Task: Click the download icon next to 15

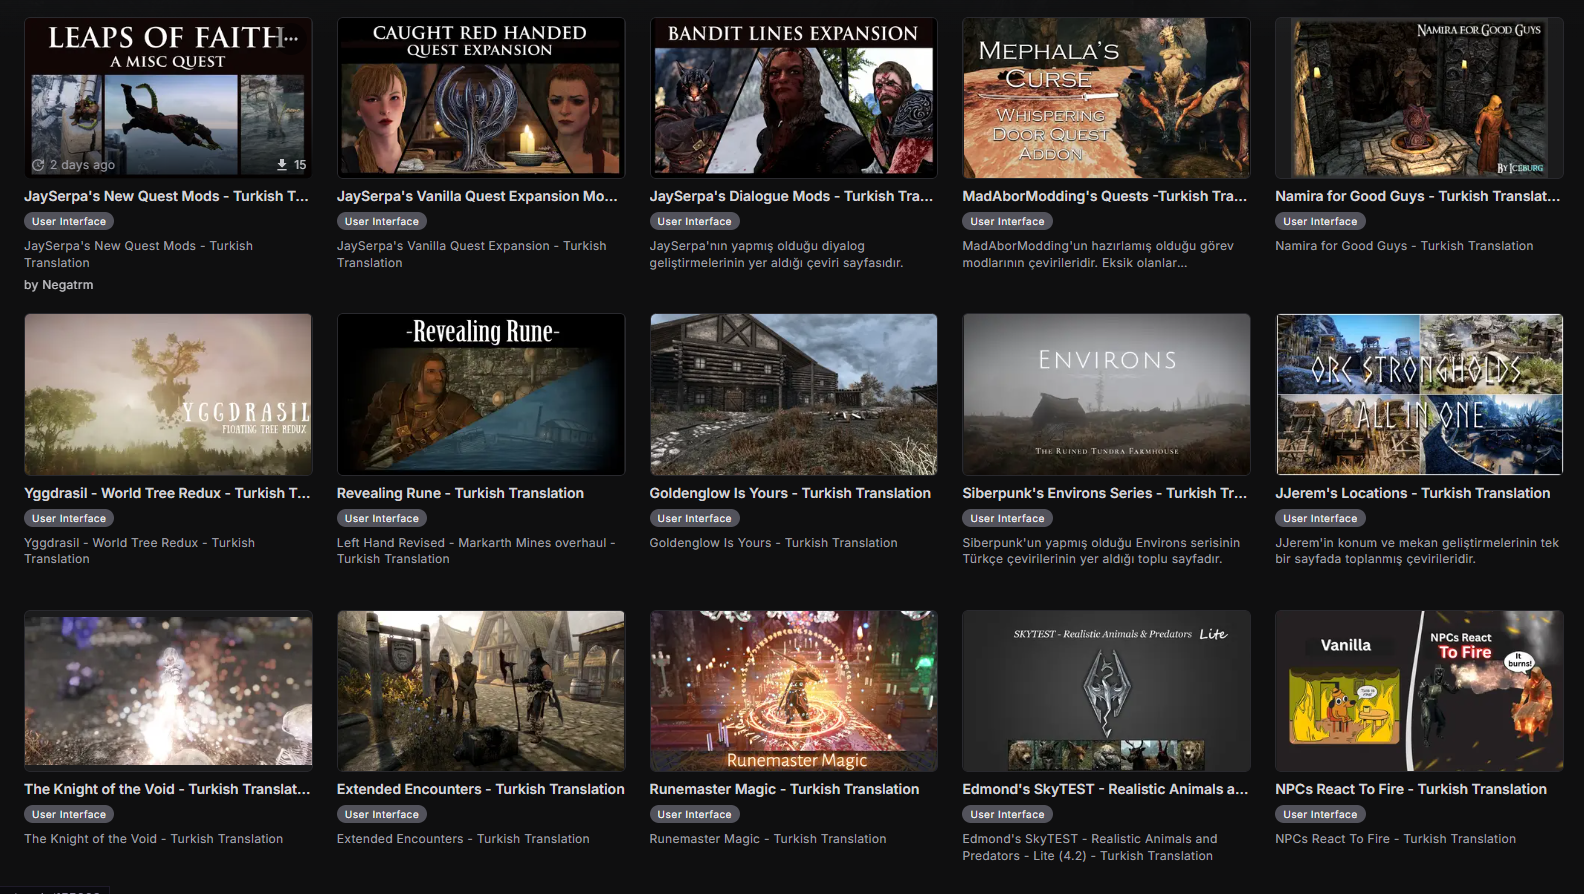Action: [282, 165]
